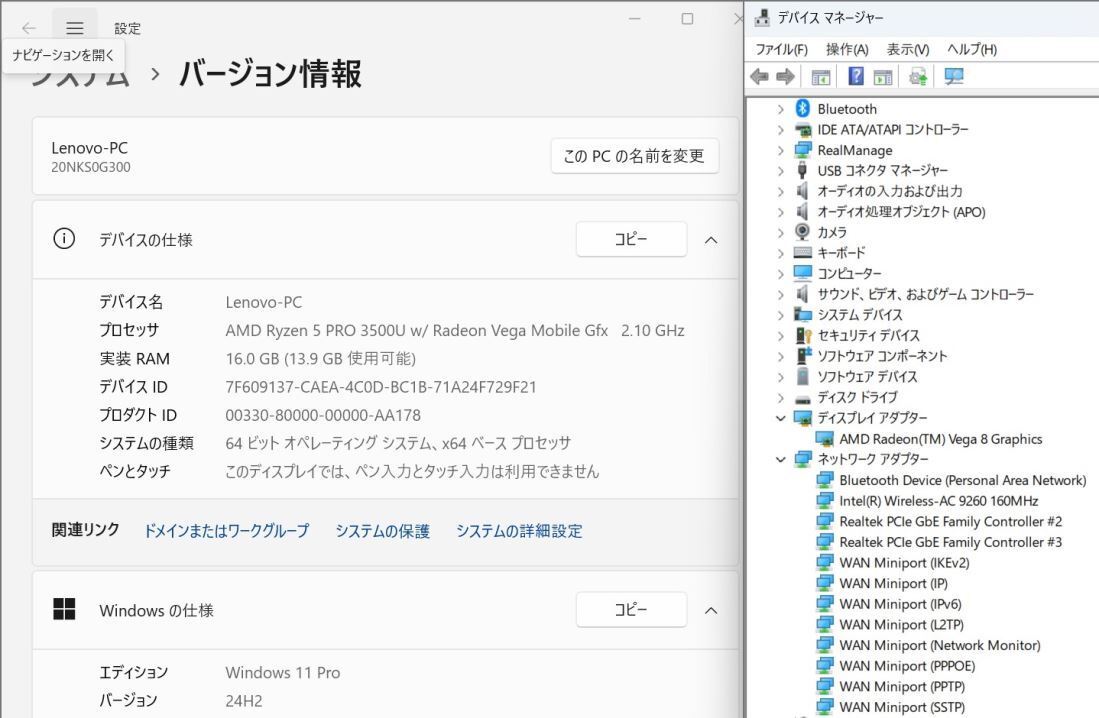
Task: Click the Bluetooth category icon
Action: [803, 109]
